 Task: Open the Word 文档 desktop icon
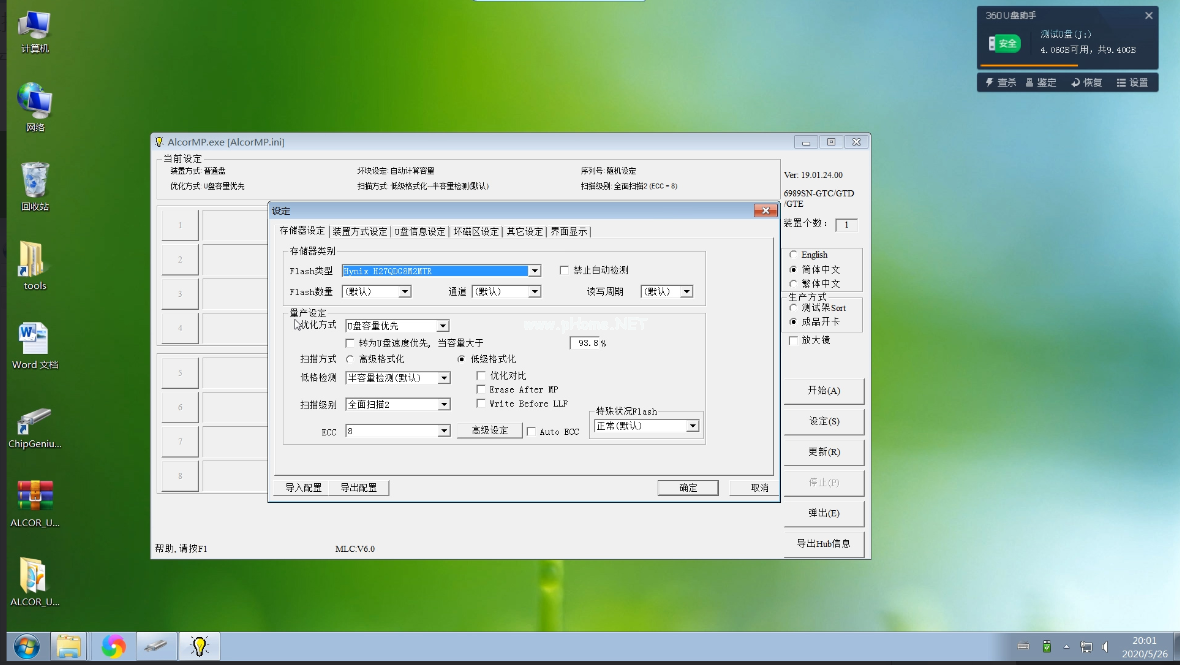click(34, 339)
